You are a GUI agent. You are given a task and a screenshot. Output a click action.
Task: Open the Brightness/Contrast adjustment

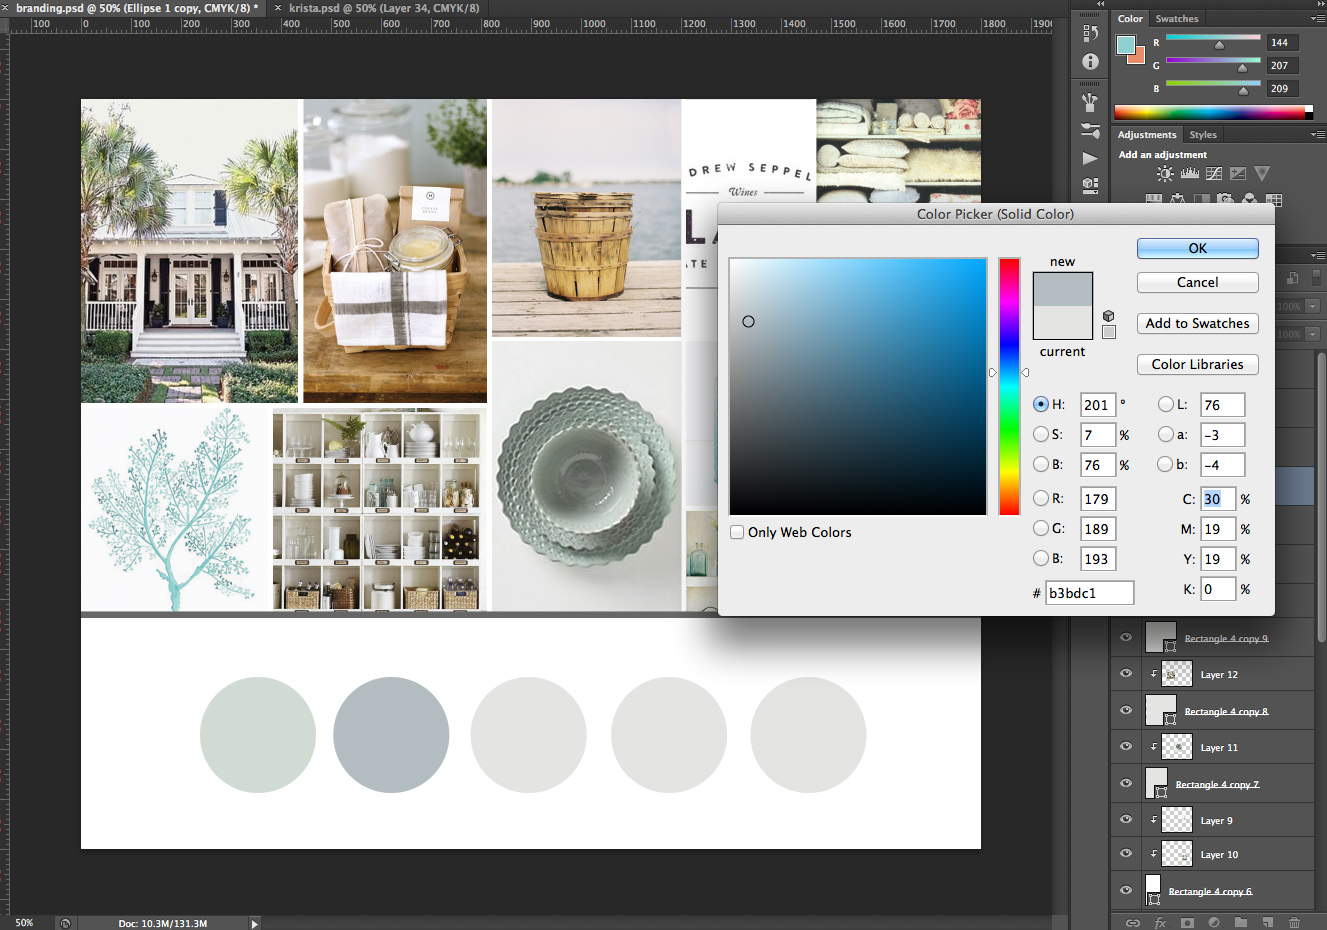1164,172
